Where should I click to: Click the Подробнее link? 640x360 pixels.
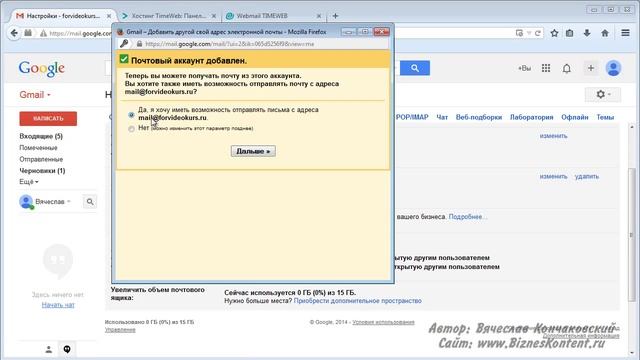(x=467, y=217)
